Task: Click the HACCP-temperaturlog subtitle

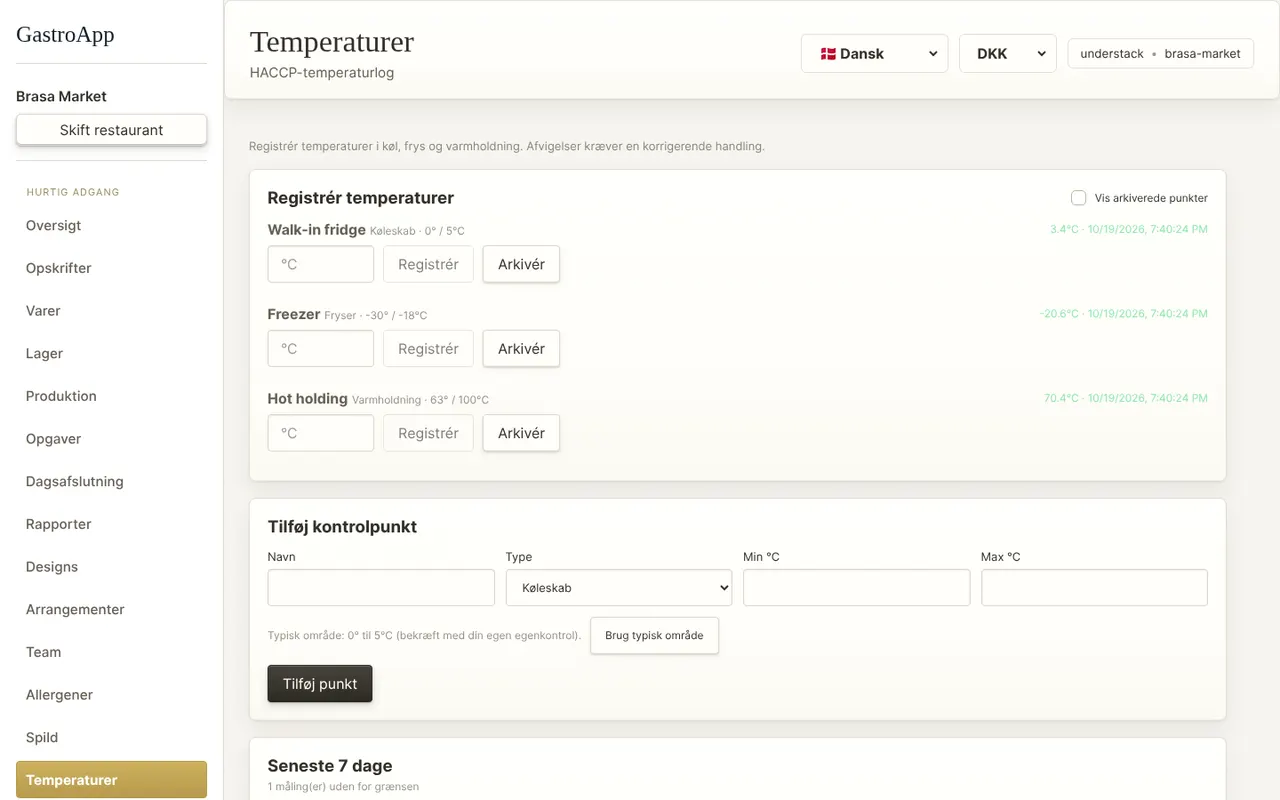Action: [322, 73]
